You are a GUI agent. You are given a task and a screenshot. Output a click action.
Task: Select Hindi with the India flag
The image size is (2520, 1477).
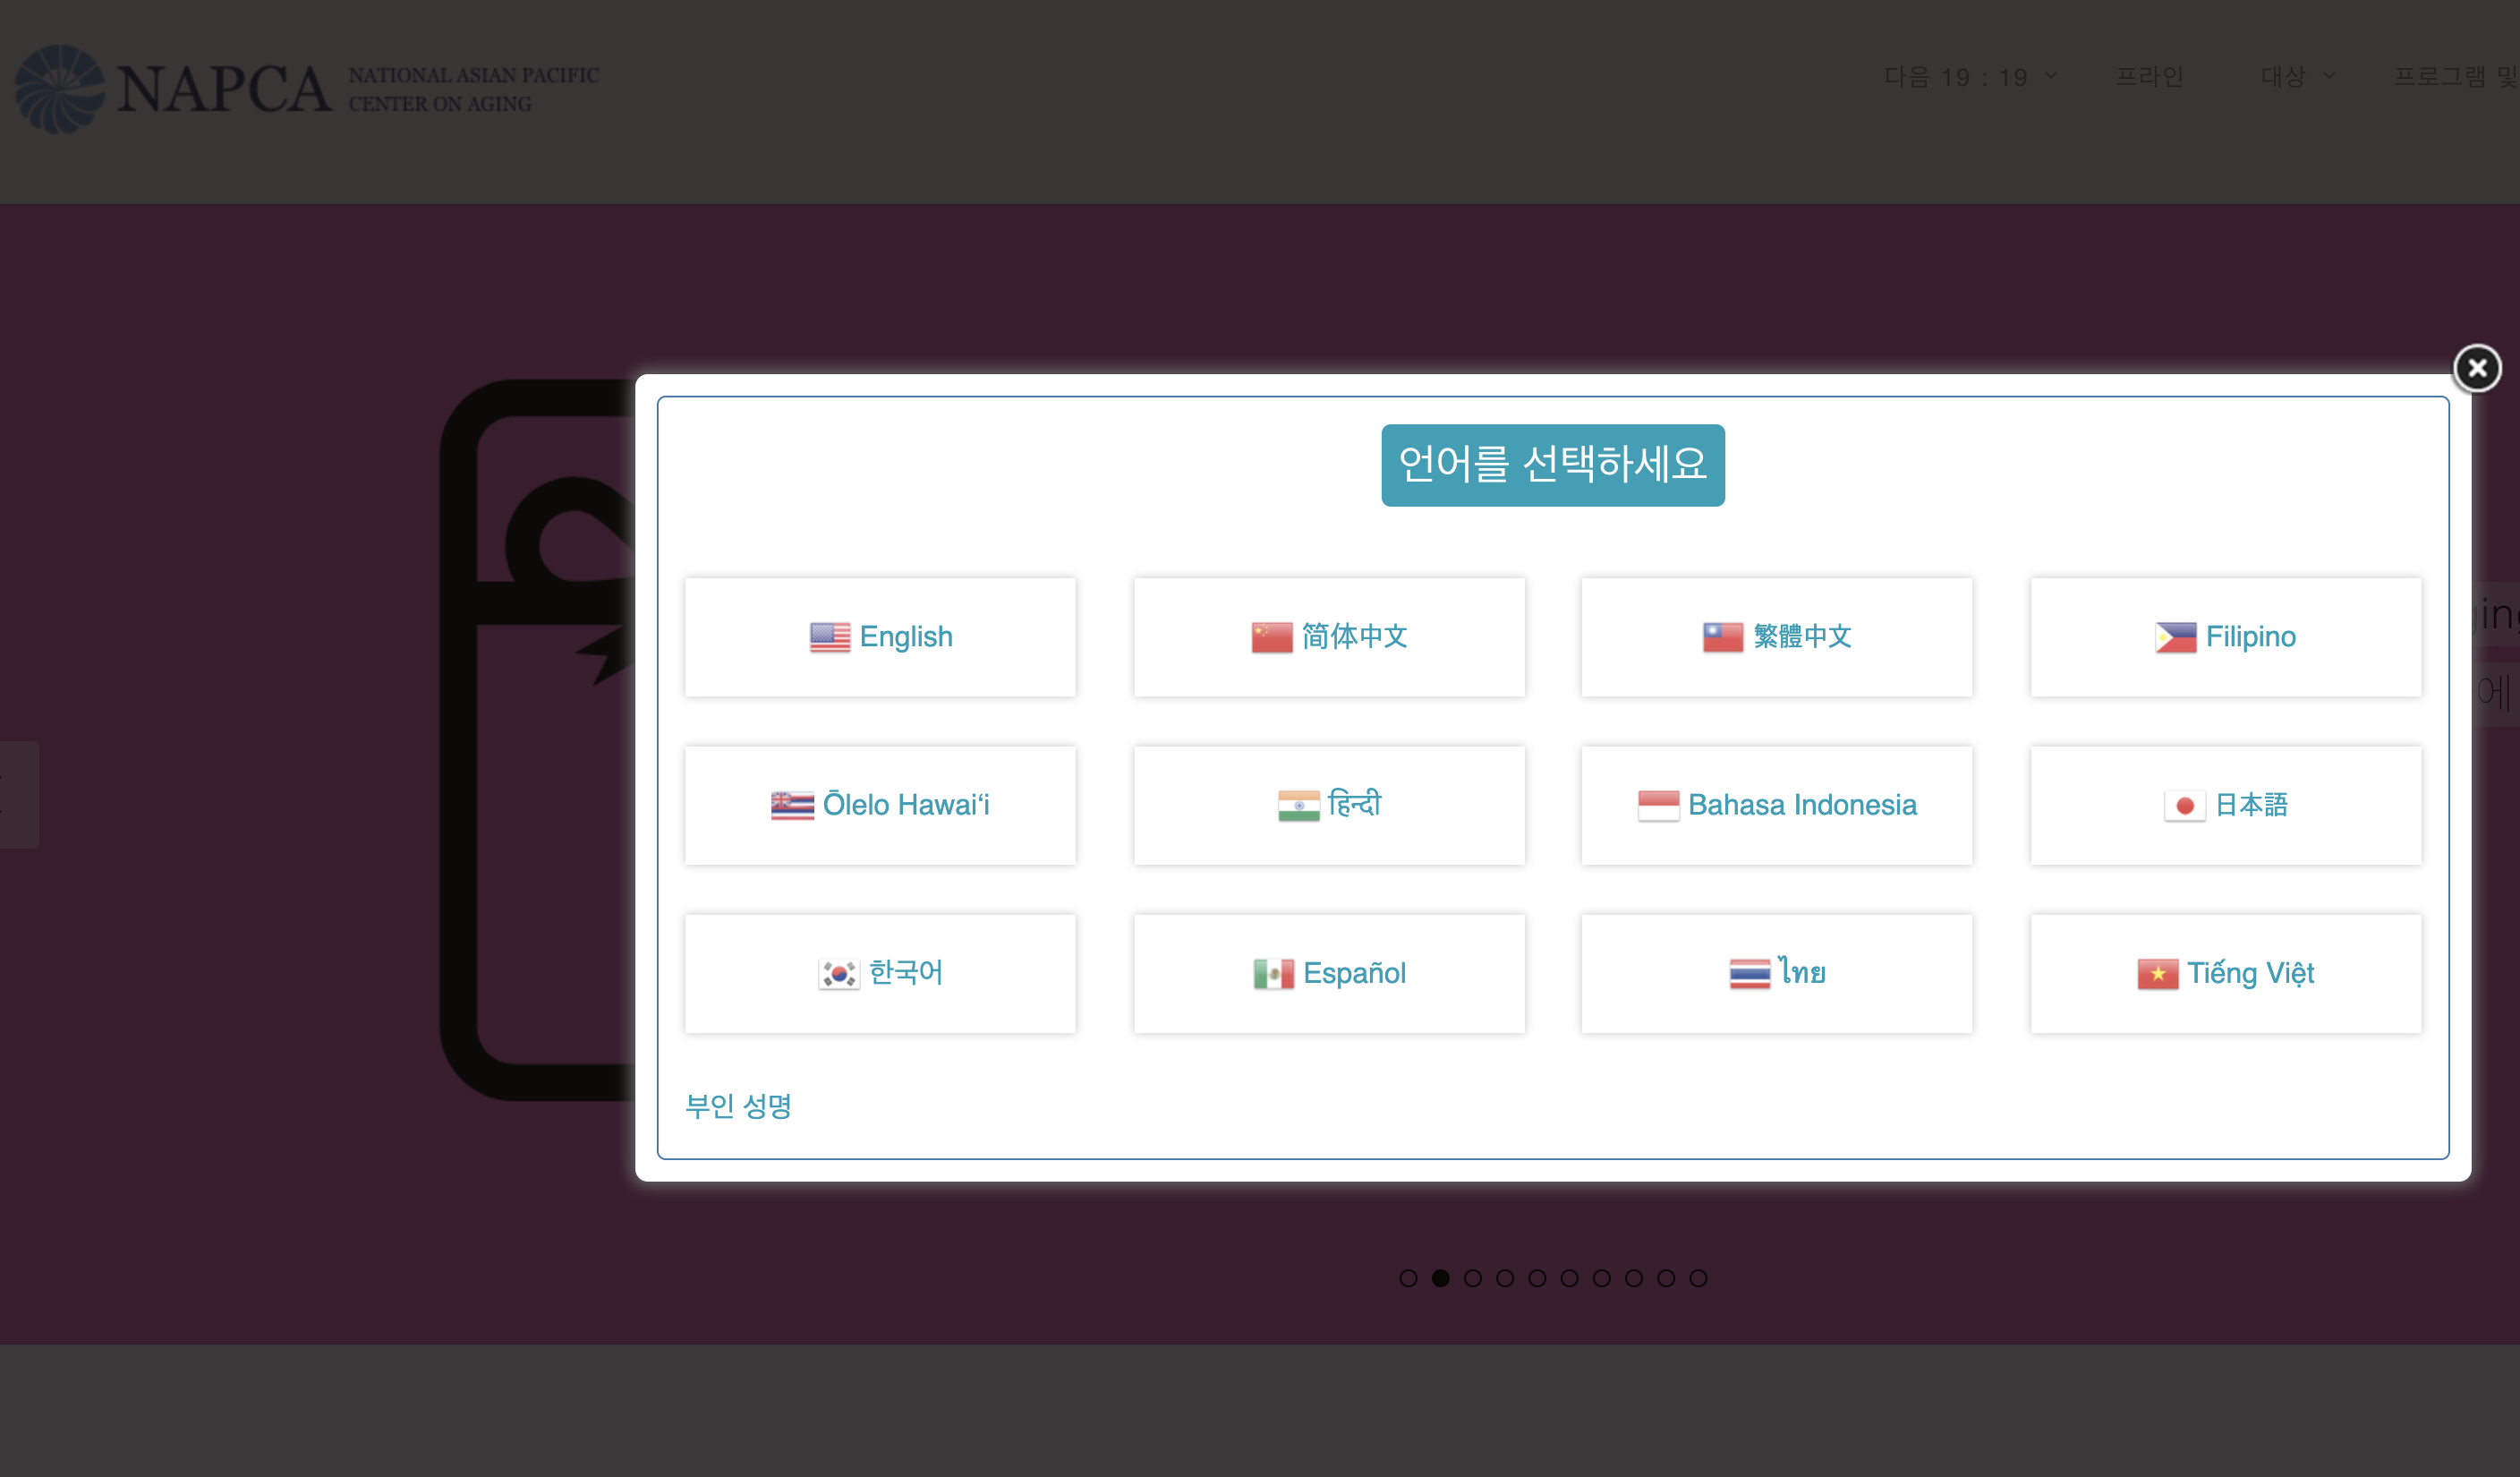(1329, 805)
